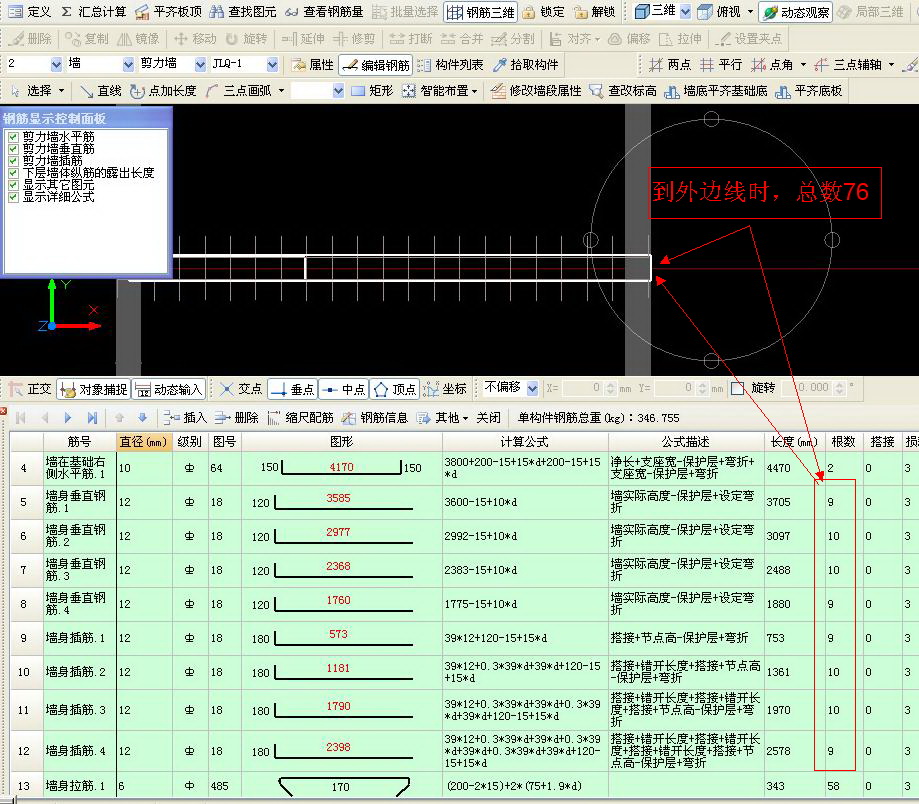The width and height of the screenshot is (919, 804).
Task: Select the 移动 move tool
Action: (195, 39)
